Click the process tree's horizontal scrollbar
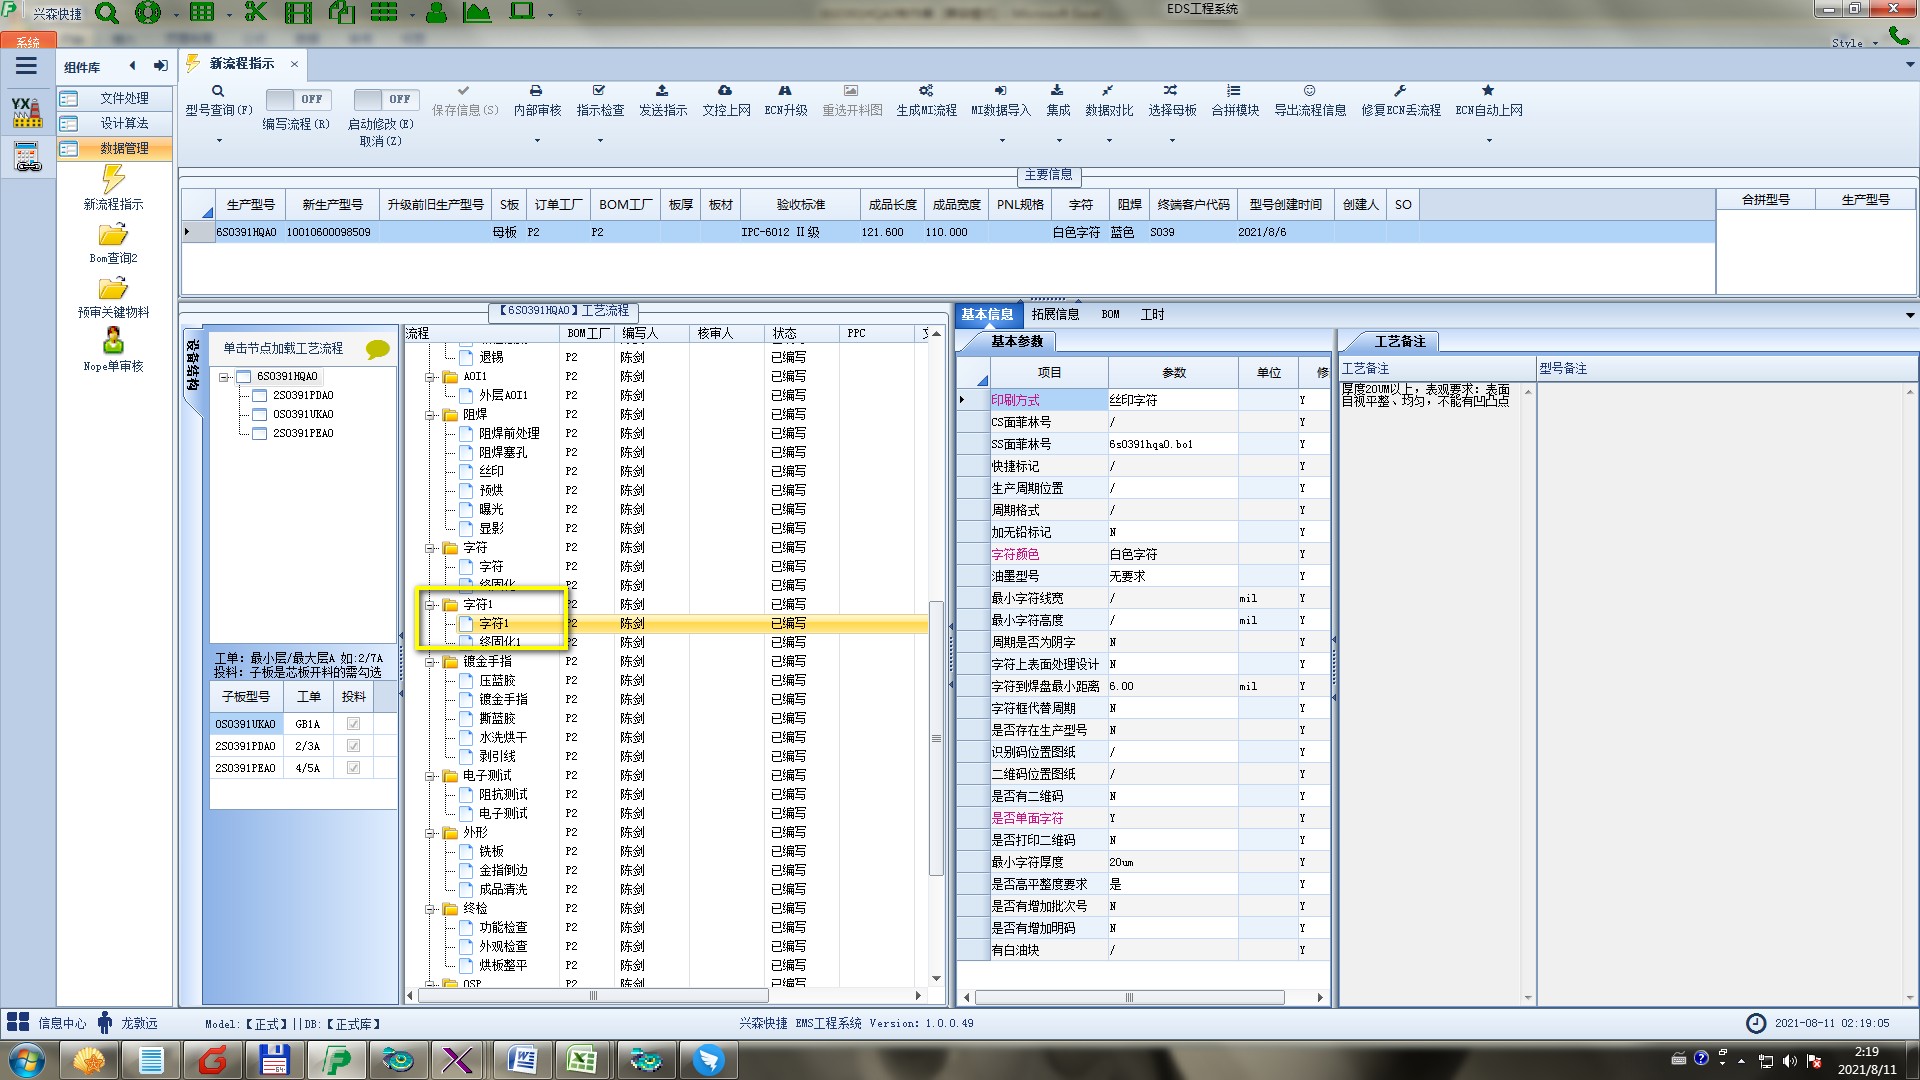Screen dimensions: 1920x1080 tap(592, 996)
